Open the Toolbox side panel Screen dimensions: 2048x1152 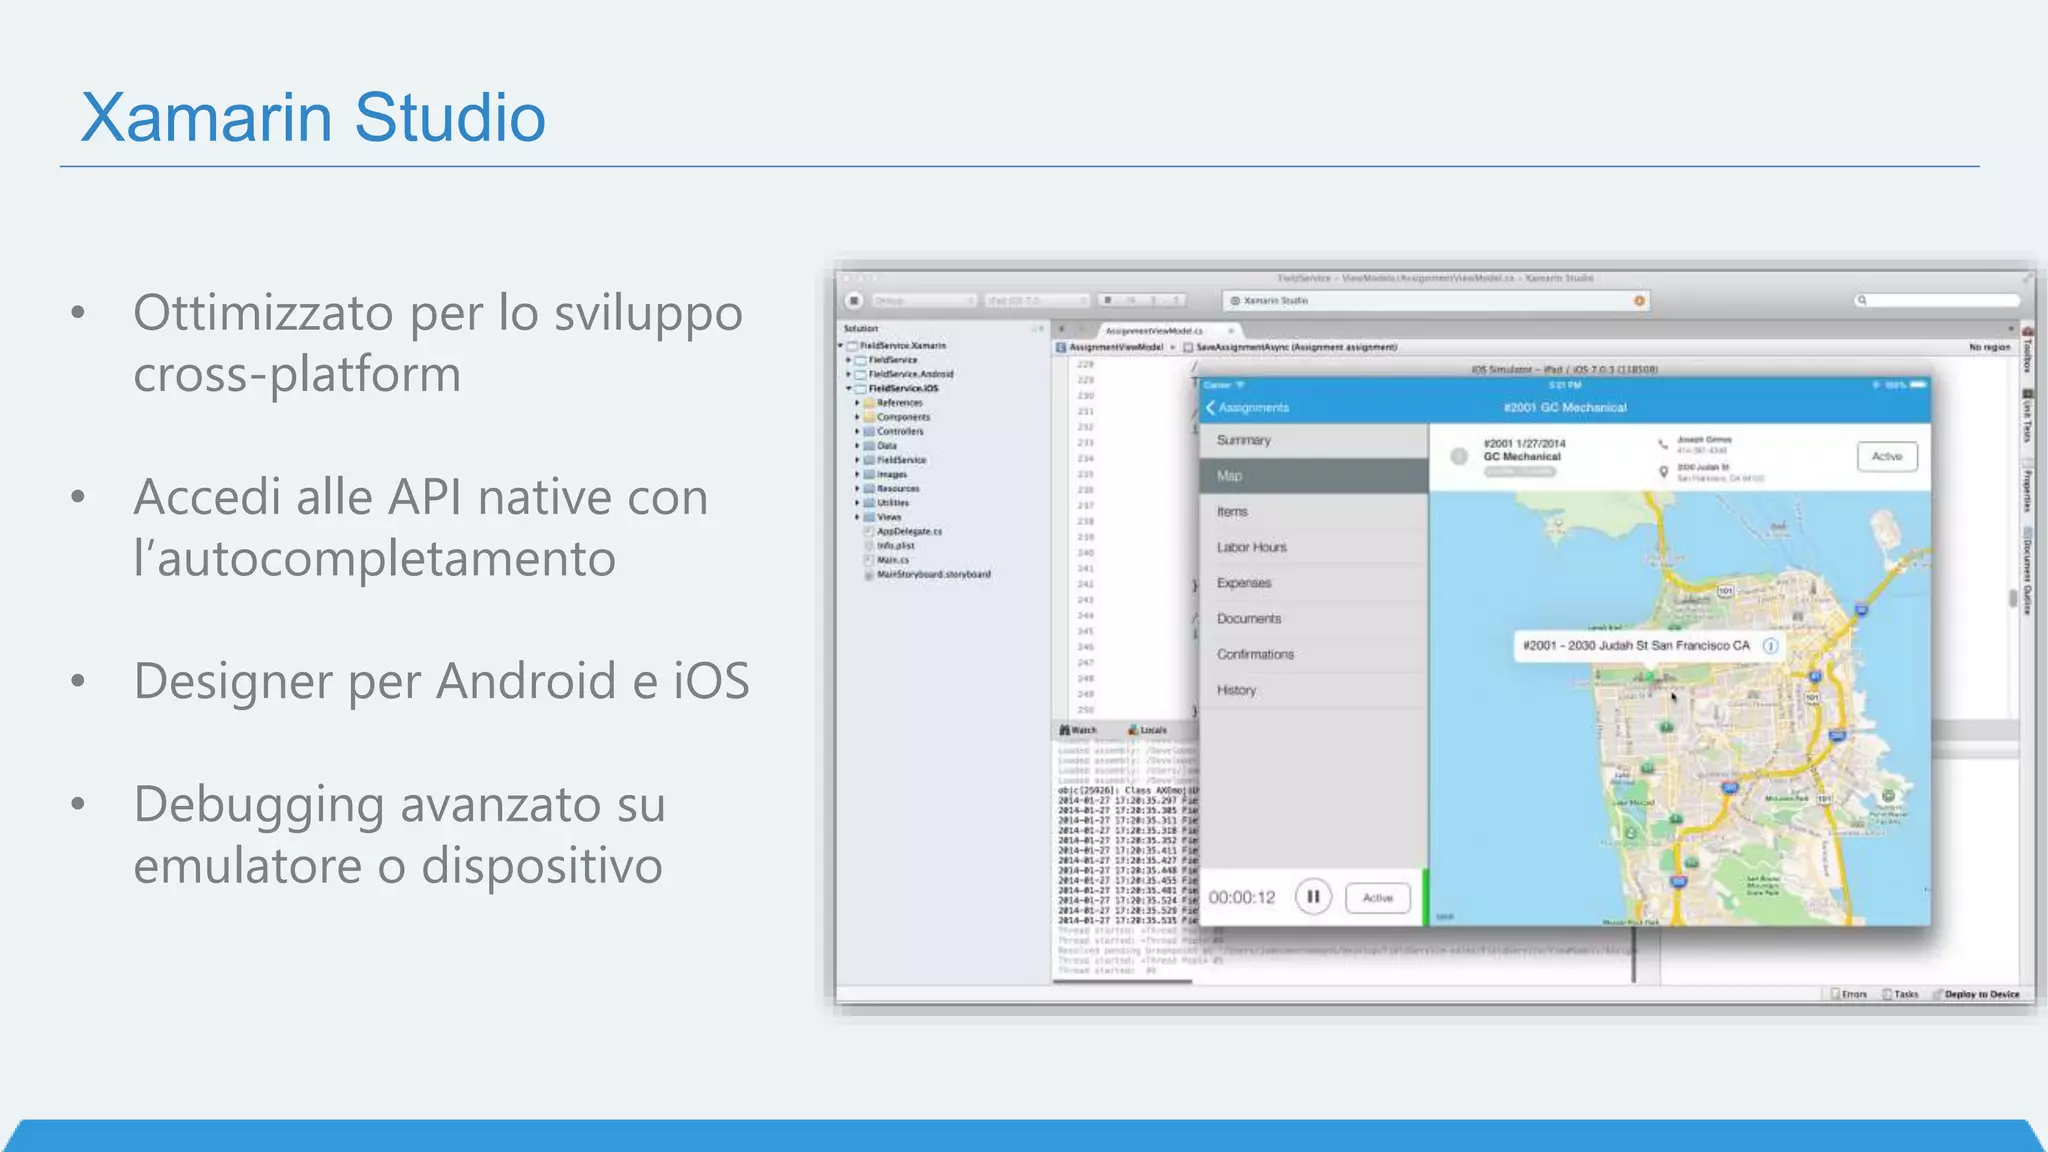(2027, 349)
